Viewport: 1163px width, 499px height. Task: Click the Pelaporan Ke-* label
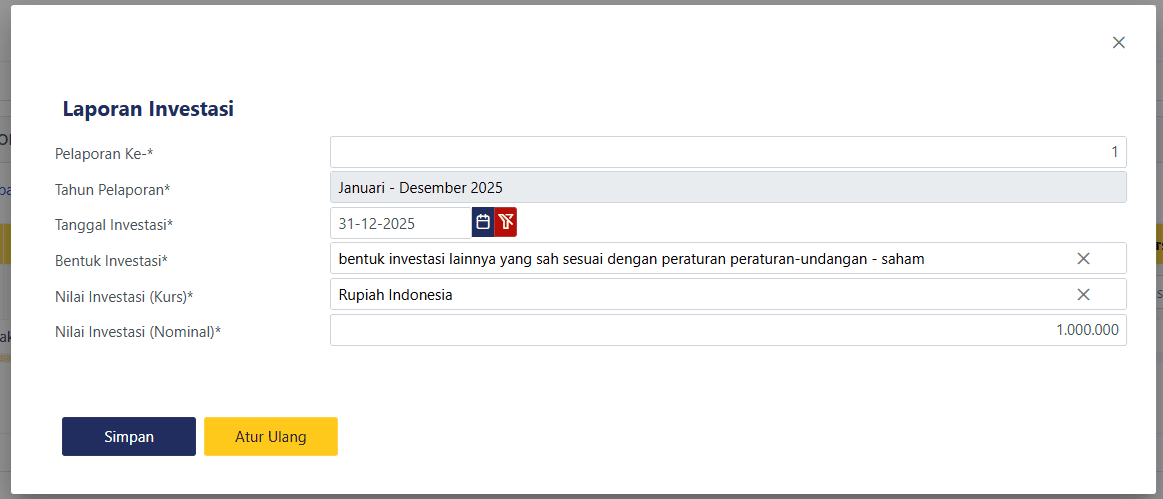tap(104, 153)
